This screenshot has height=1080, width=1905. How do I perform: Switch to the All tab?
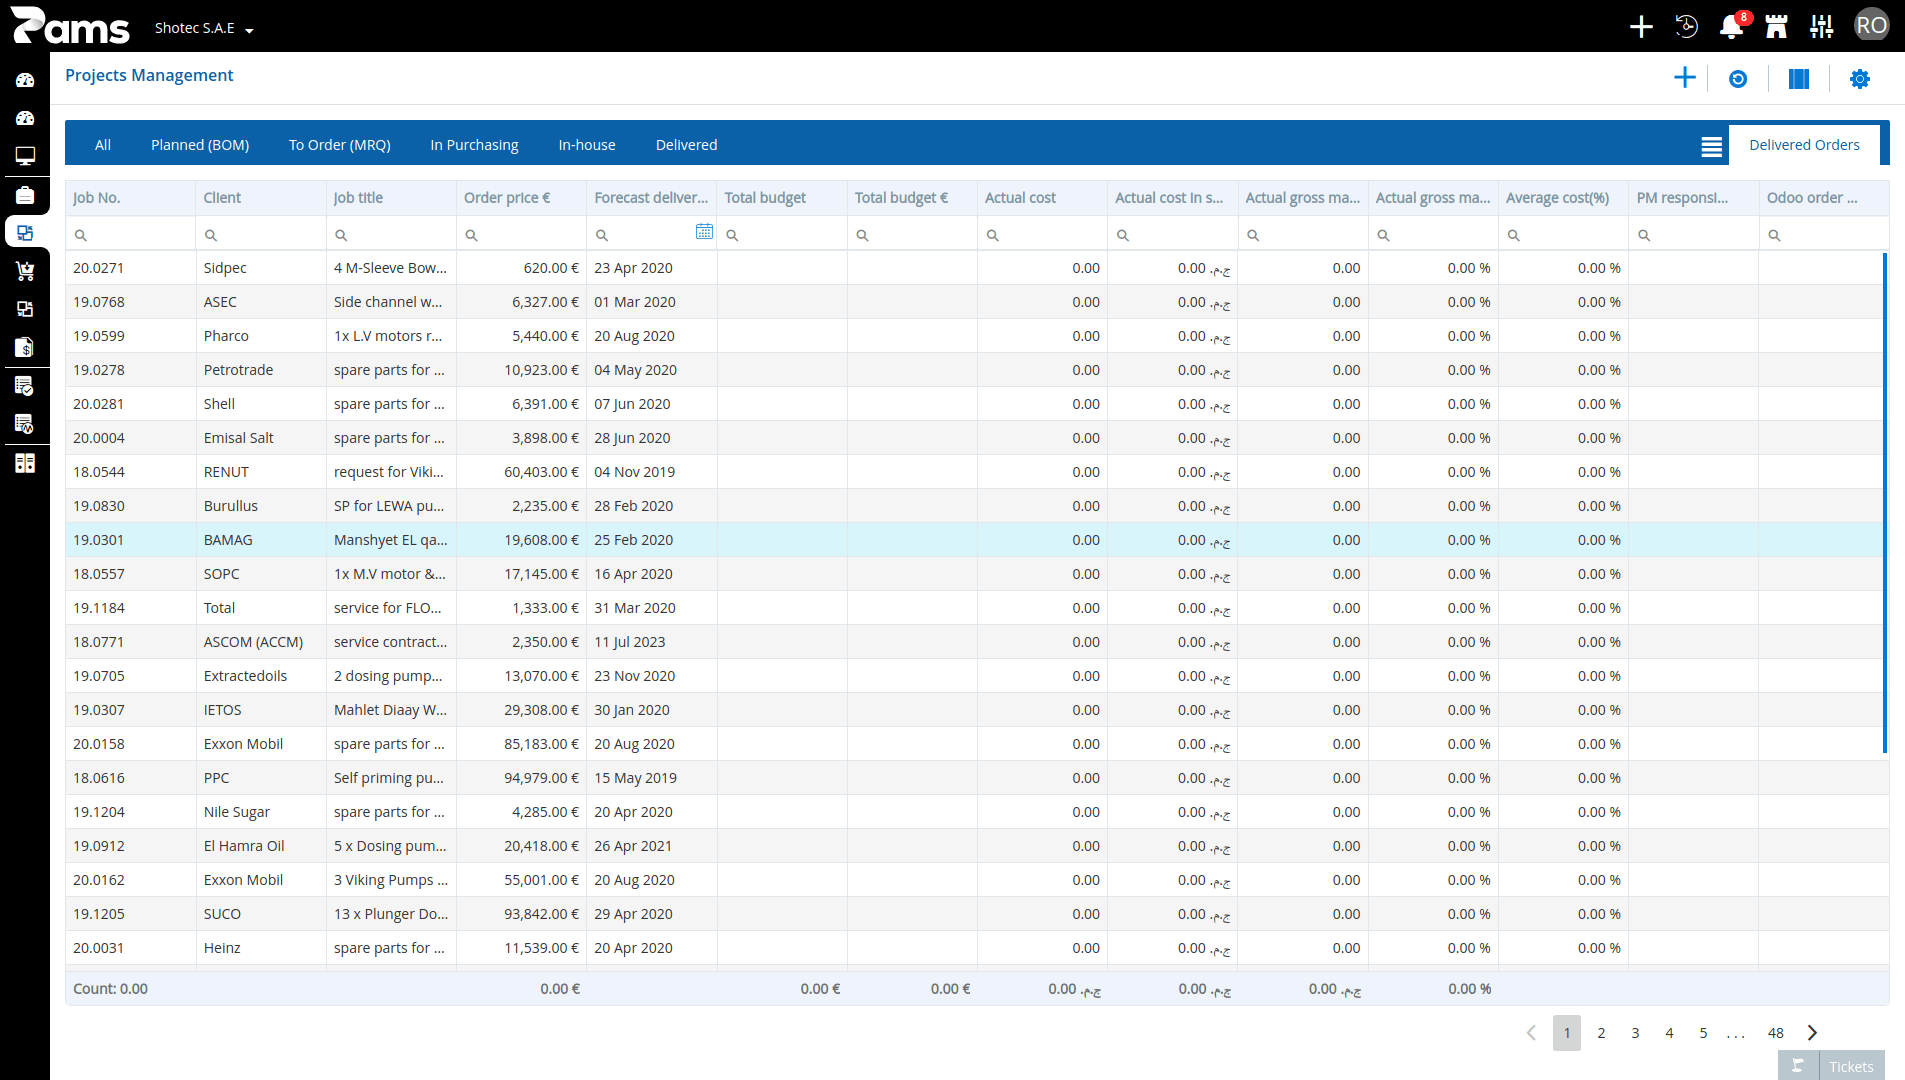coord(103,145)
